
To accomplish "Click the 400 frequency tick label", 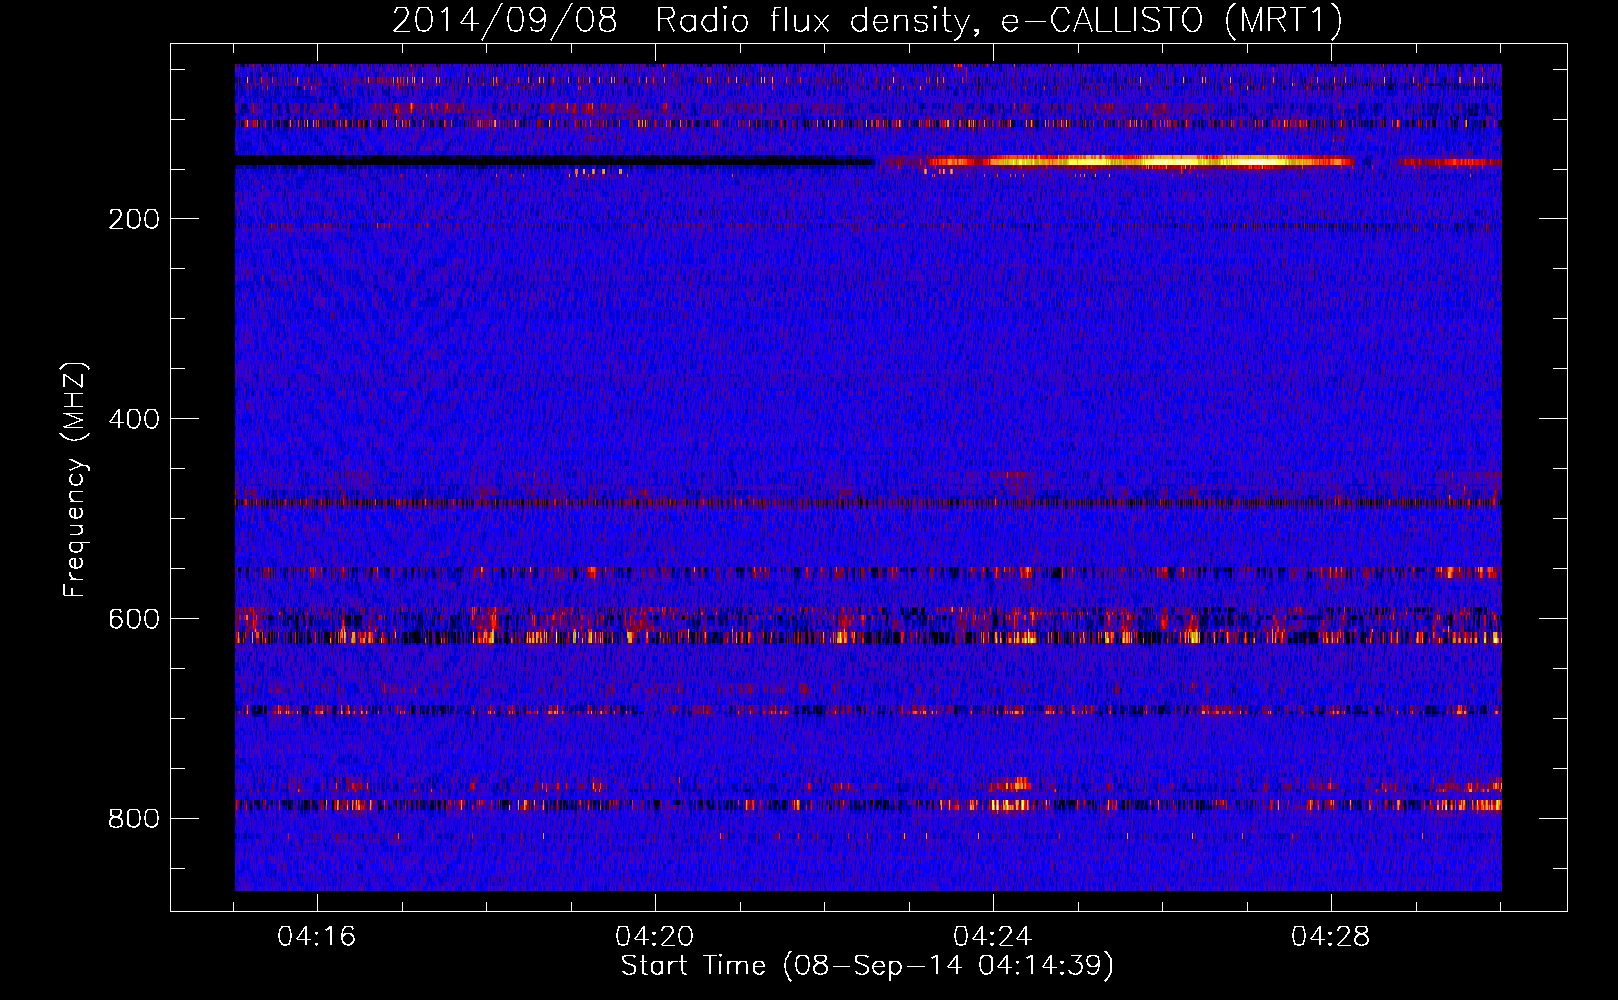I will click(134, 419).
